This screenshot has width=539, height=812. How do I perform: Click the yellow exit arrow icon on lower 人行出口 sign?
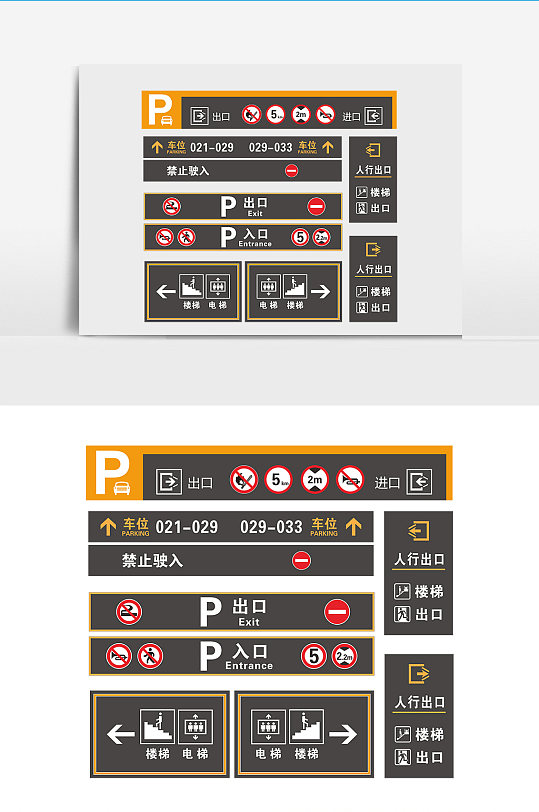tap(419, 674)
